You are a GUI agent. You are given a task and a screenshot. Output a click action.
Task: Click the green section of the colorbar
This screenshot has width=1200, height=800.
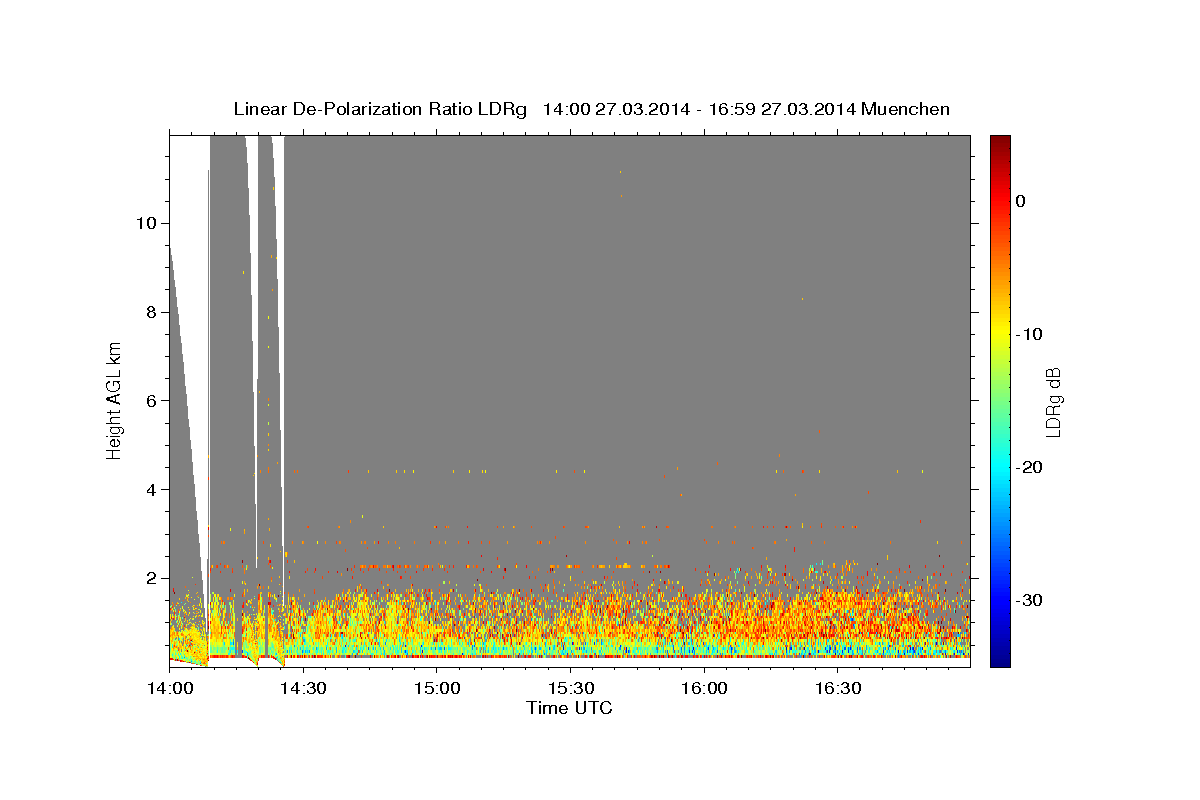coord(1000,400)
